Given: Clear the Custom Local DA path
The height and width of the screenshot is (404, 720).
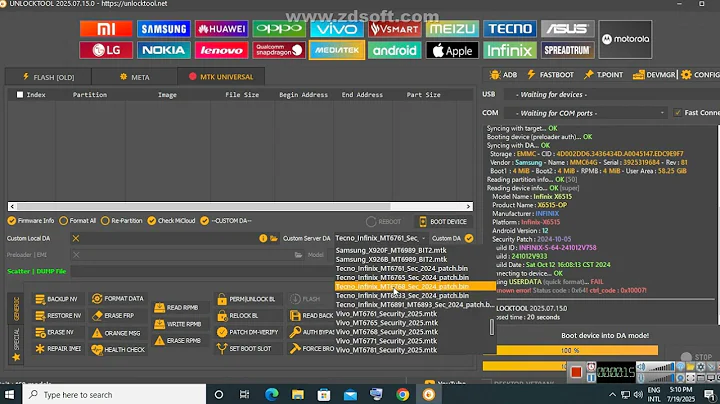Looking at the screenshot, I should point(76,238).
